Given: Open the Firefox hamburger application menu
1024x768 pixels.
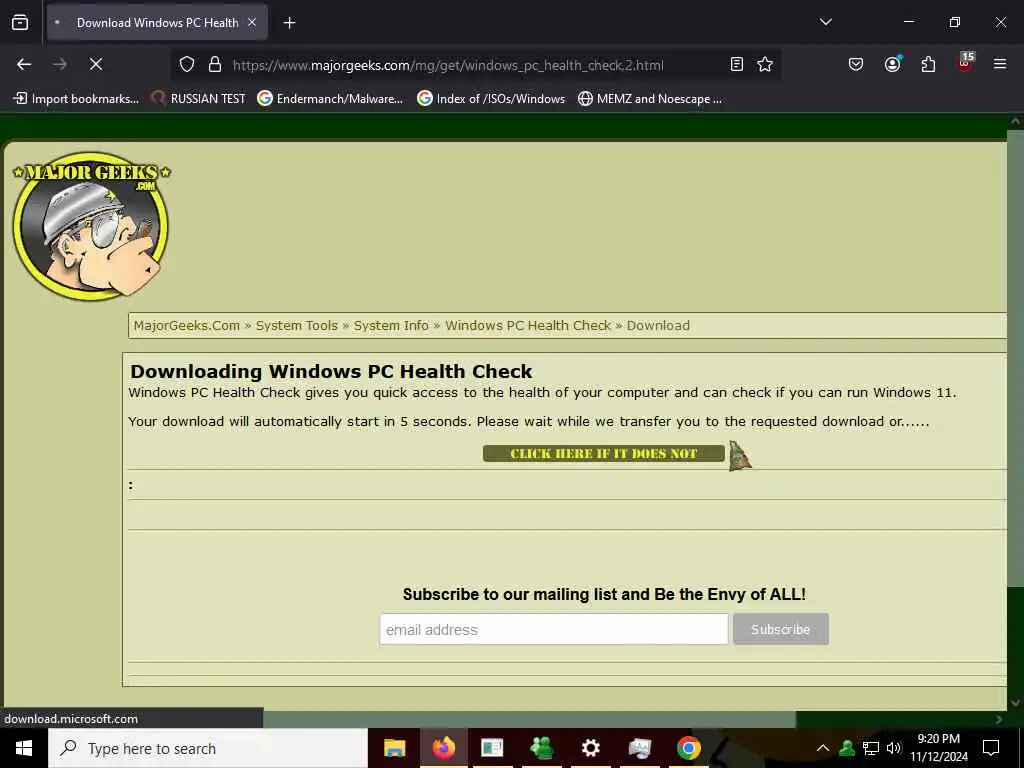Looking at the screenshot, I should click(x=1000, y=64).
